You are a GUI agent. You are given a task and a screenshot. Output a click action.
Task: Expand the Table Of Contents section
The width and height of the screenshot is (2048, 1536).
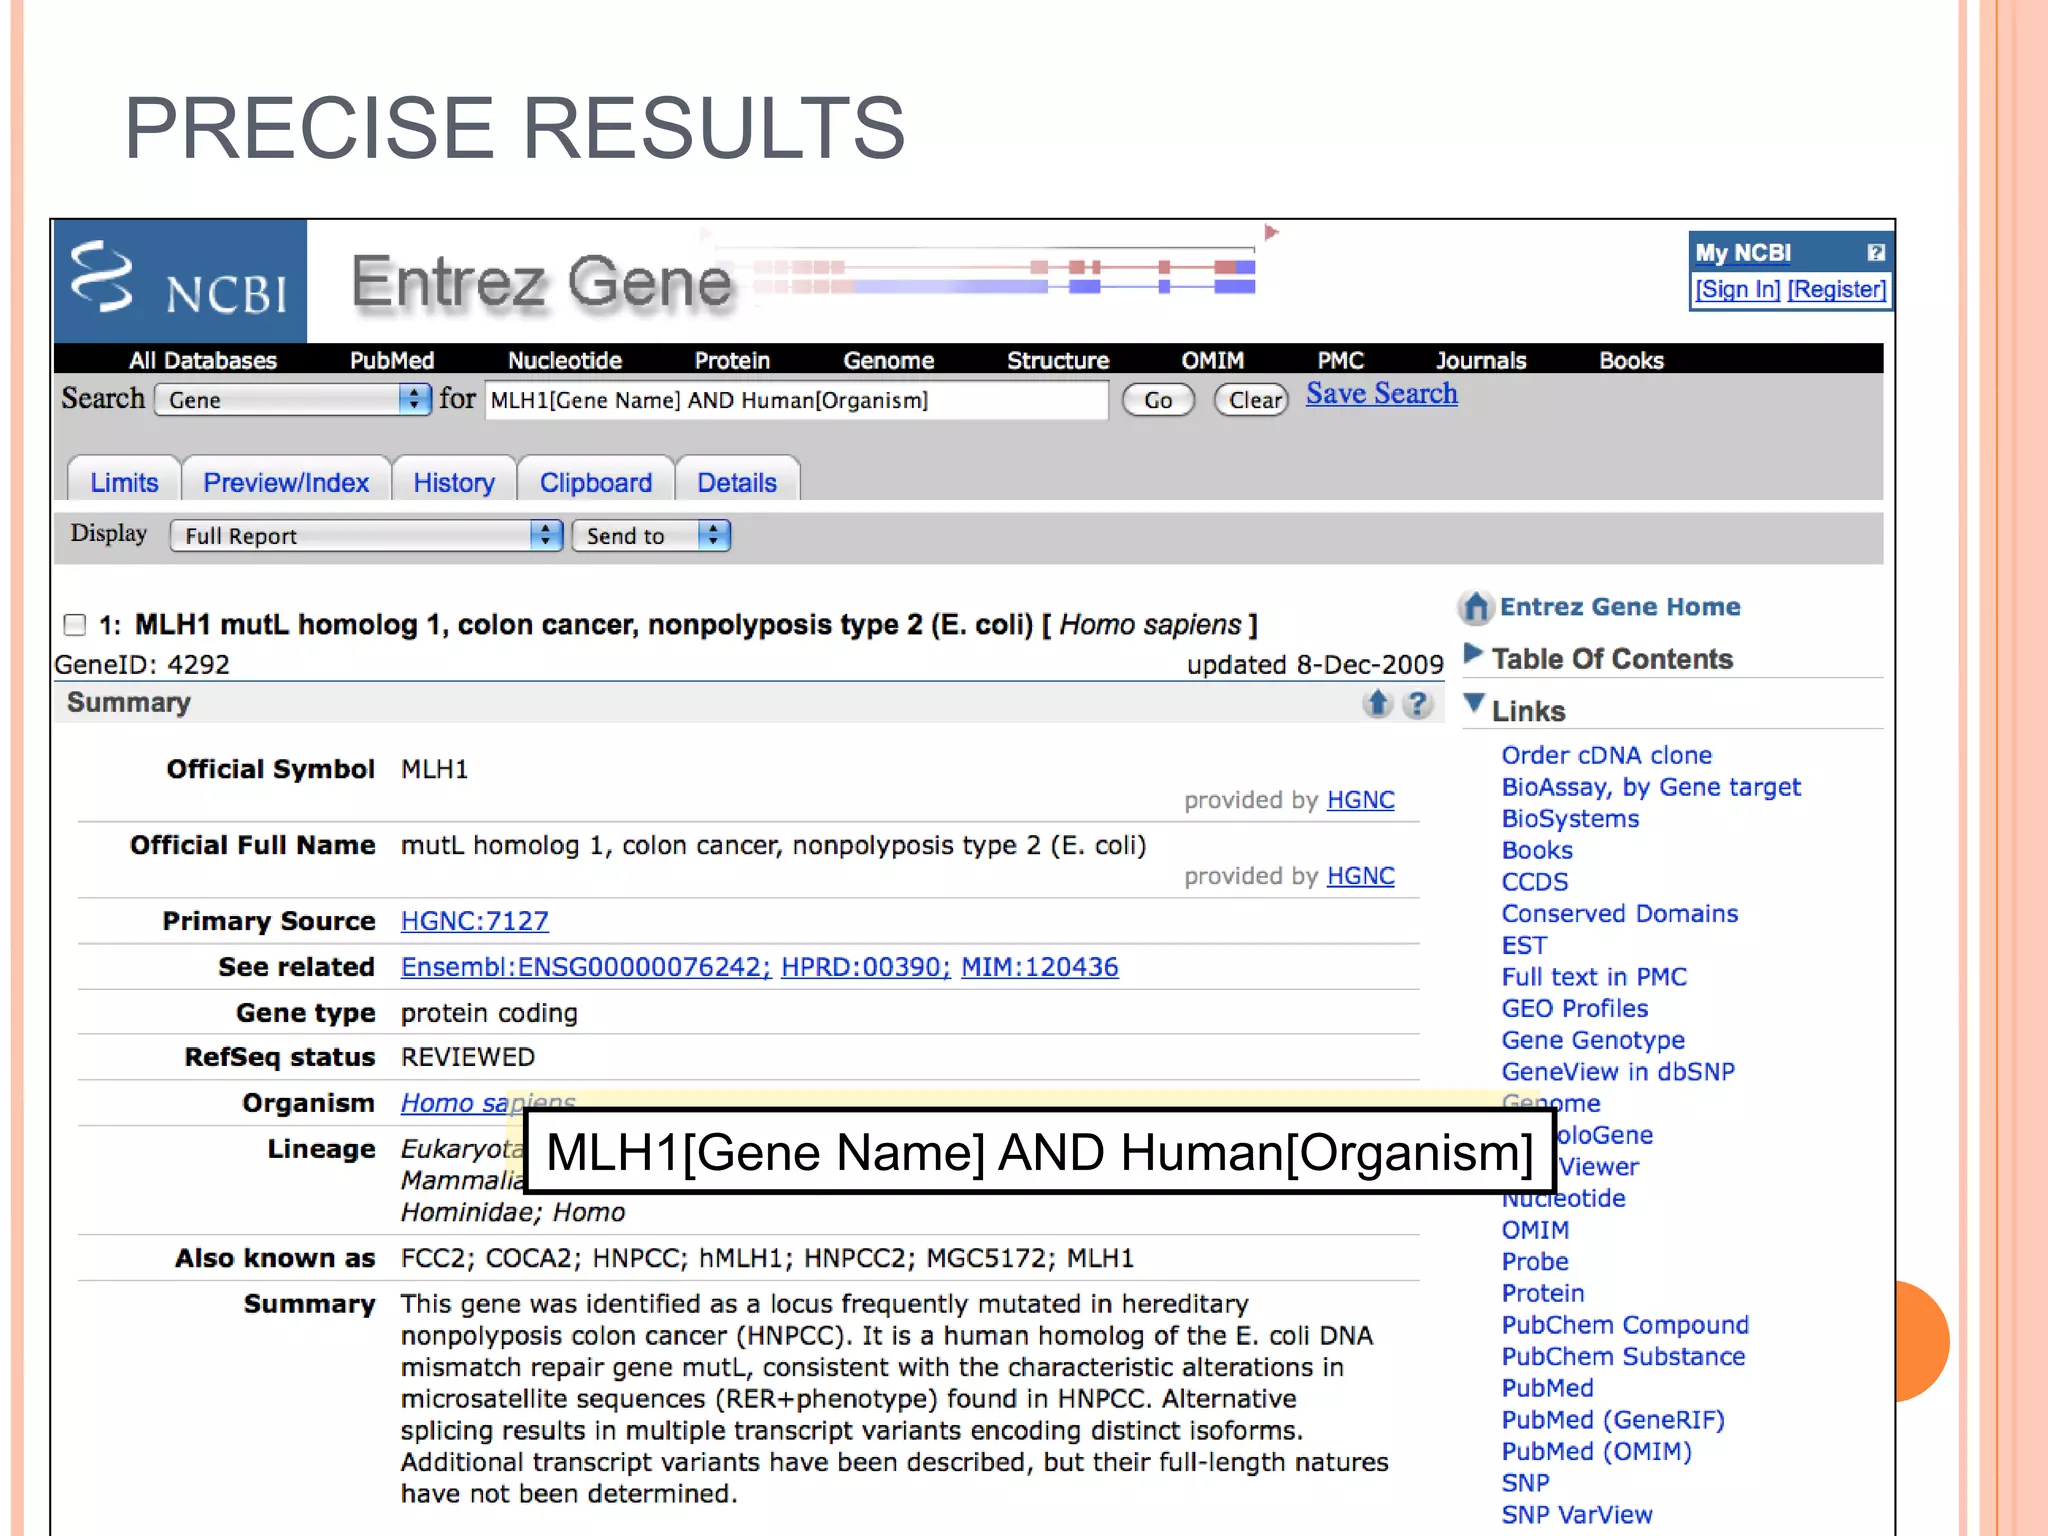[x=1472, y=655]
